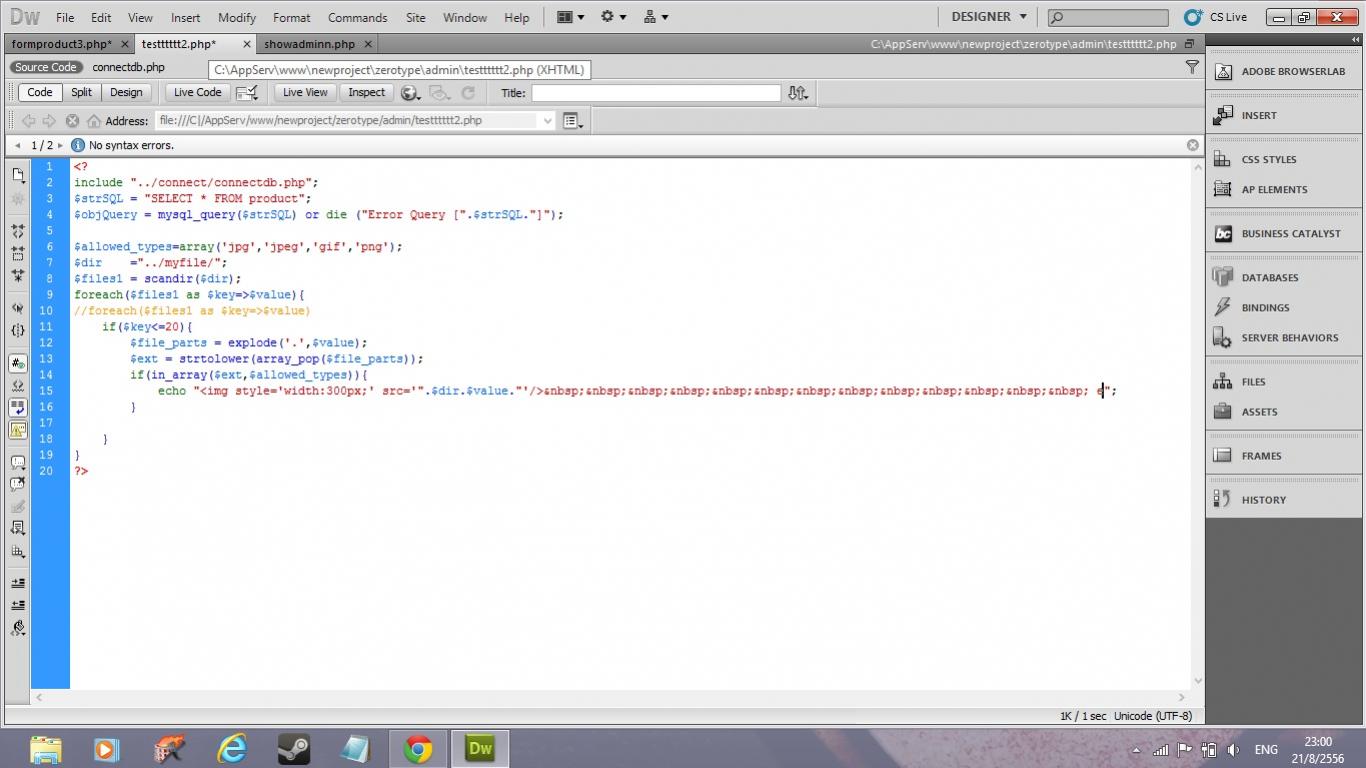This screenshot has height=768, width=1366.
Task: Toggle Word Wrap in Coding toolbar
Action: coord(18,407)
